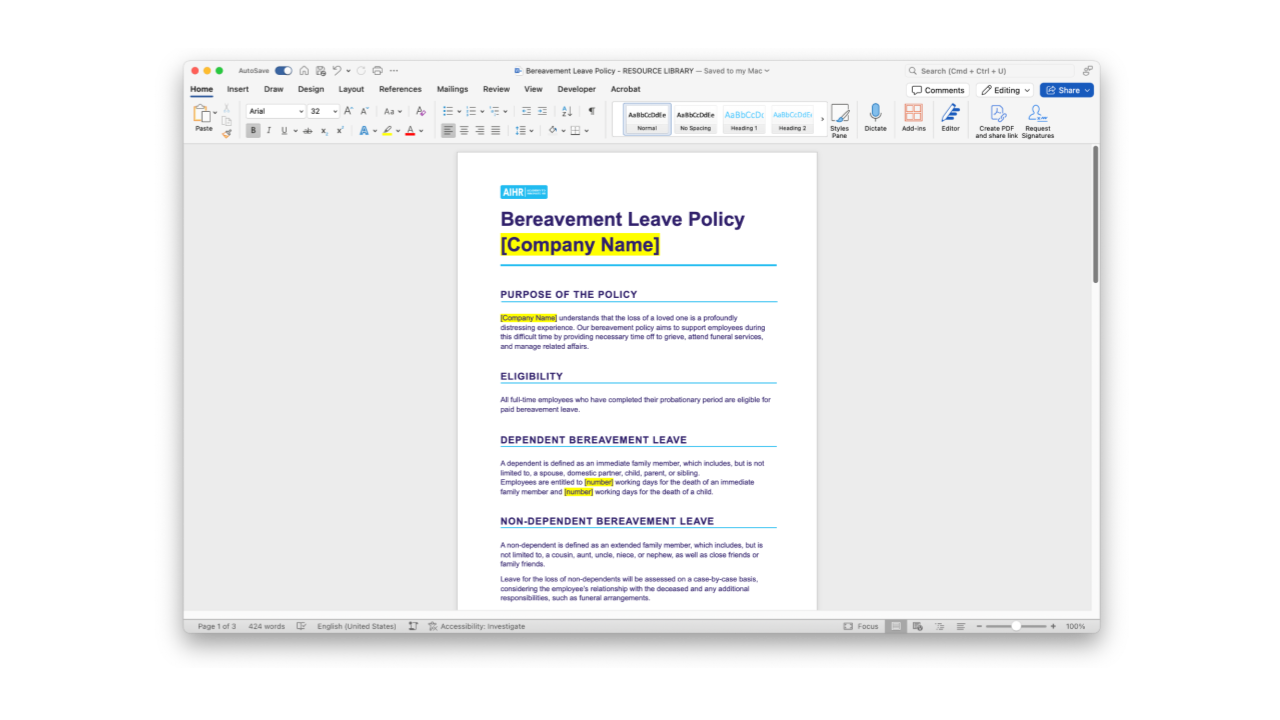Open the Bullets list dropdown arrow

coord(459,111)
